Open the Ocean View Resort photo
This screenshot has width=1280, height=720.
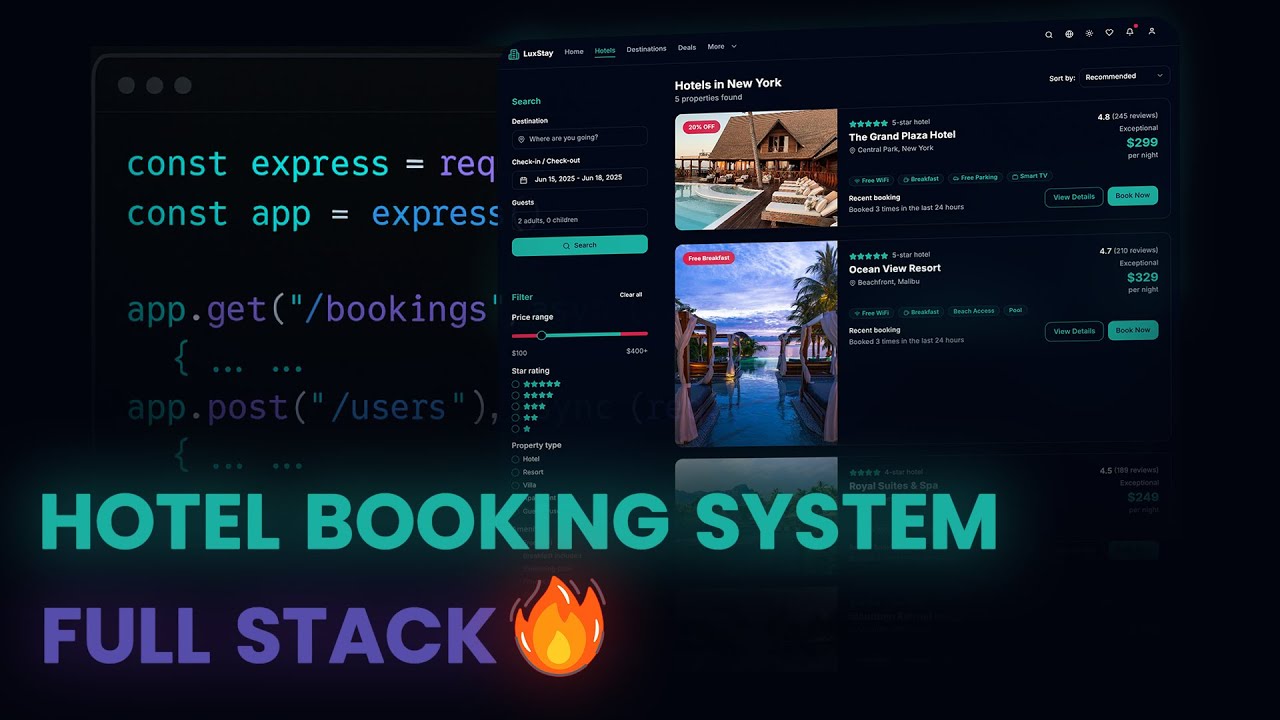[756, 343]
